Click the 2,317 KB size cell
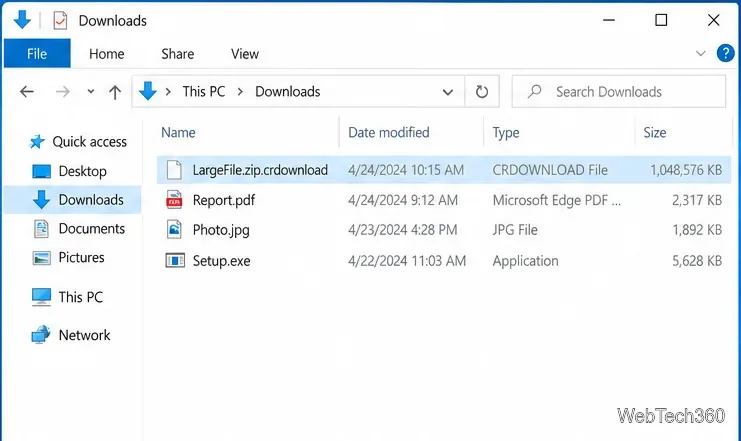The image size is (741, 441). (697, 200)
